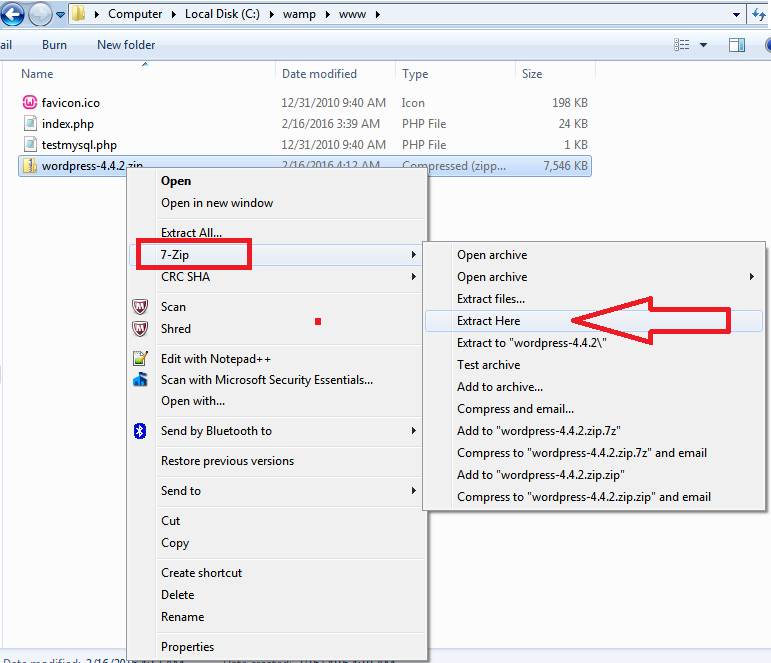Click the change view icon
Viewport: 771px width, 663px height.
point(682,45)
